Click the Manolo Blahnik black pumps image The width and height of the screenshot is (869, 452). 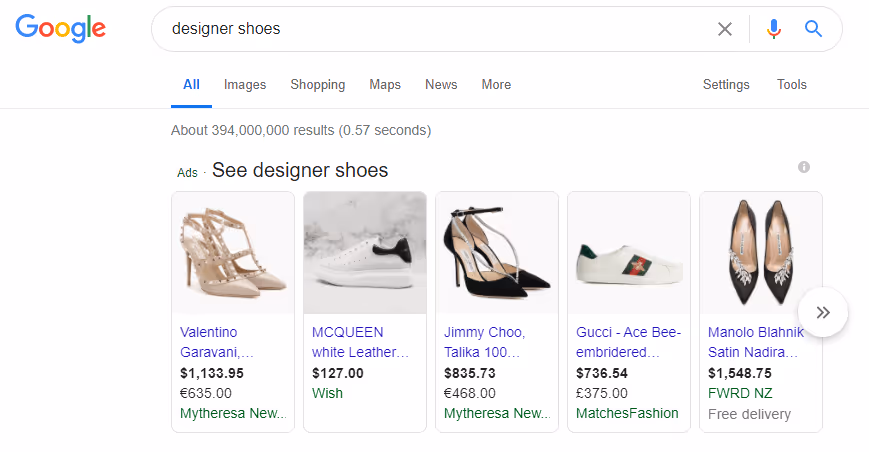tap(760, 253)
